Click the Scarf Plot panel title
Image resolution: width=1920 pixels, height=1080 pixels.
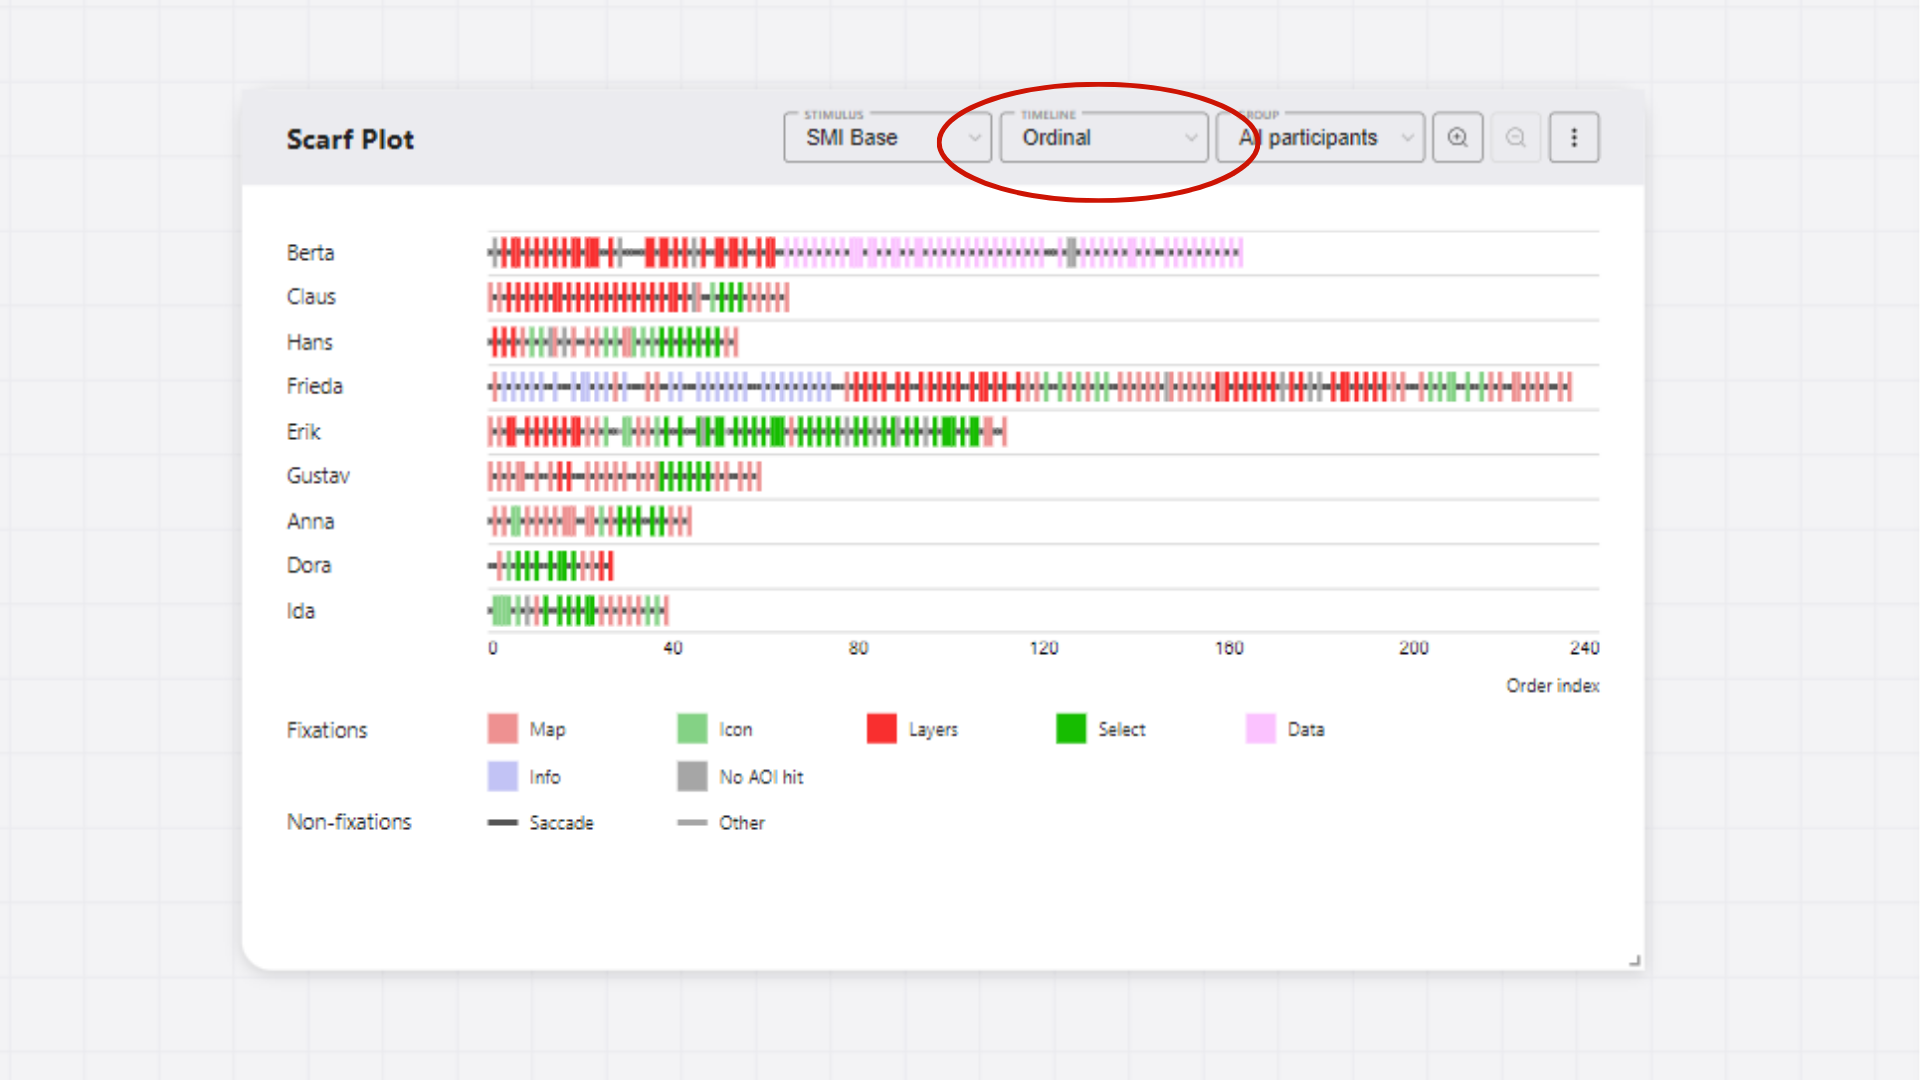click(x=350, y=139)
